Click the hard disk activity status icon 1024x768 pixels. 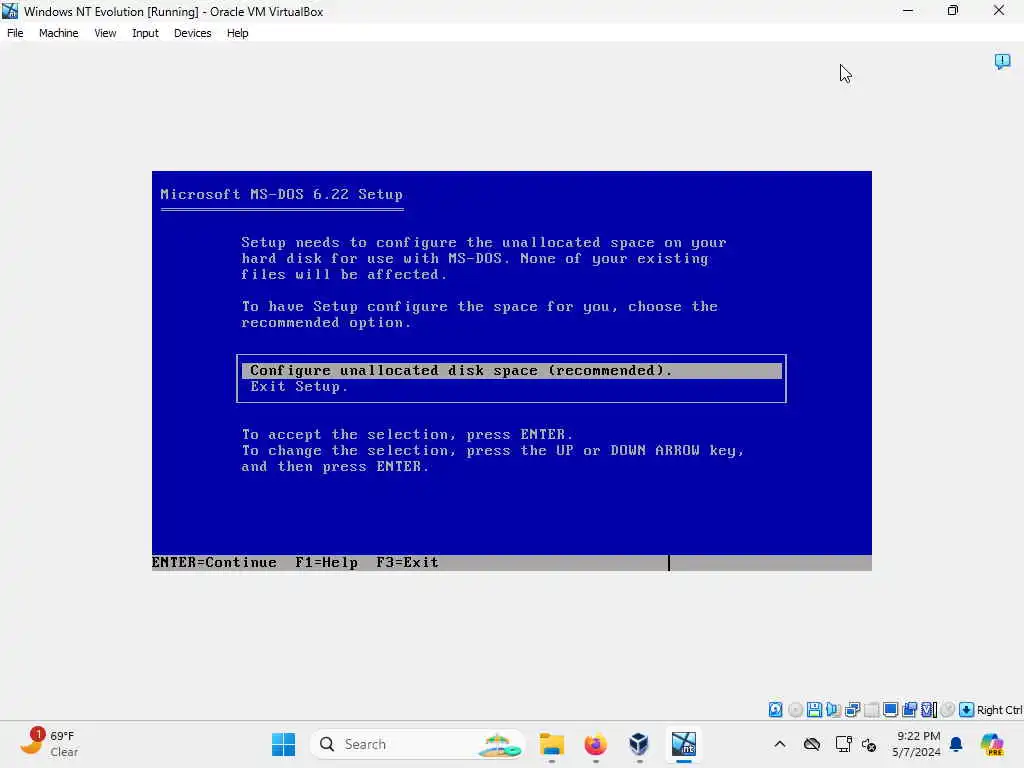775,709
